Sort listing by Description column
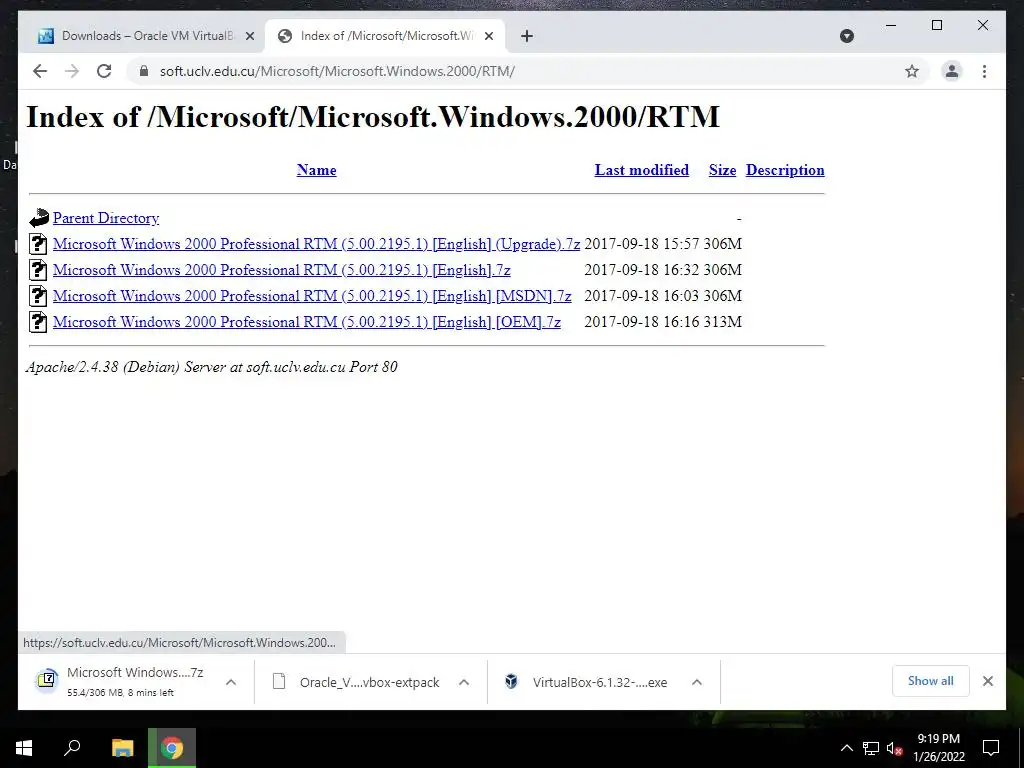Viewport: 1024px width, 768px height. pyautogui.click(x=785, y=170)
